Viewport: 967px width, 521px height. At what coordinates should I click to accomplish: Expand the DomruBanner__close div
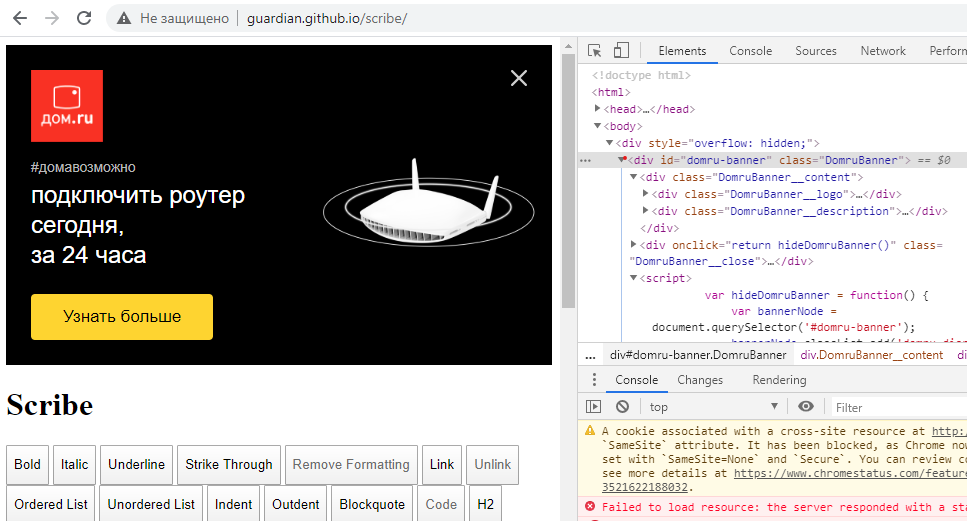[633, 245]
